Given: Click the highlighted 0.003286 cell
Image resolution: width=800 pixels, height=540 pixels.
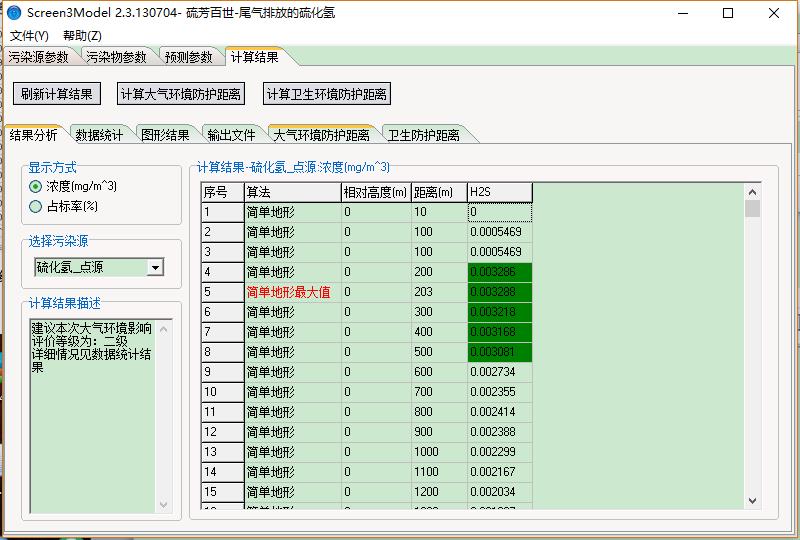Looking at the screenshot, I should point(500,272).
